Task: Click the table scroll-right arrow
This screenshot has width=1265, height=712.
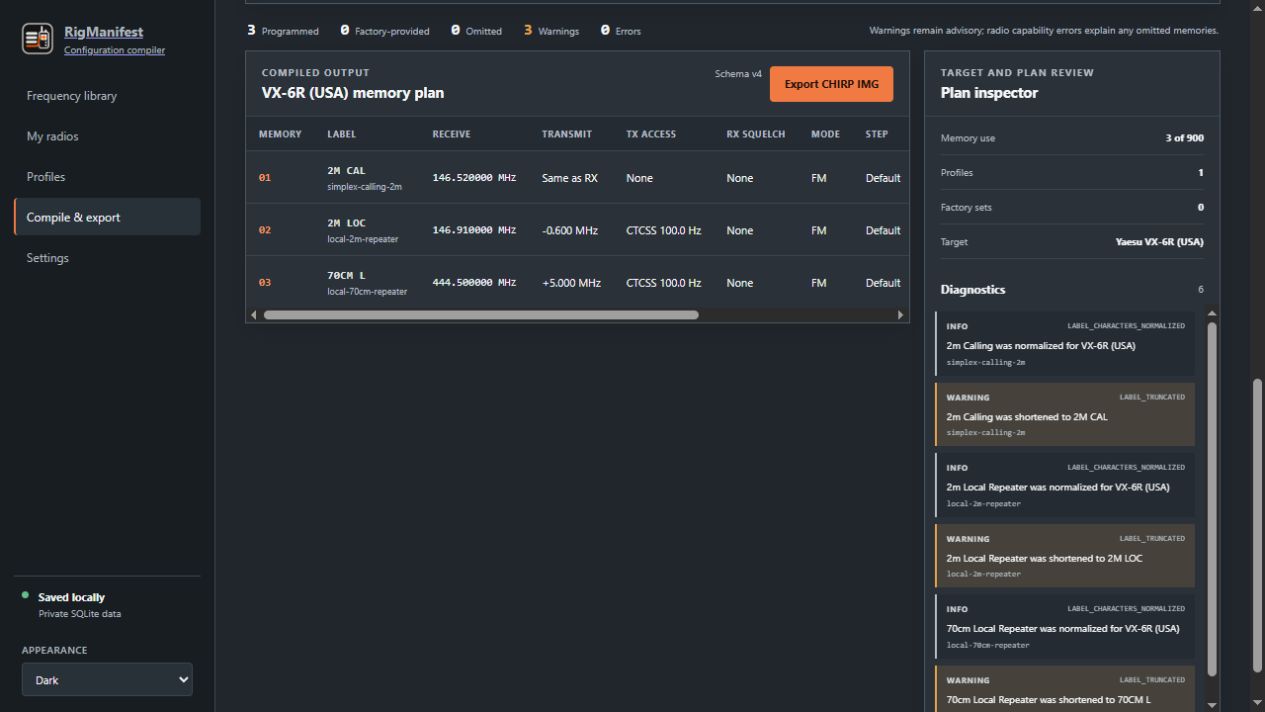Action: [900, 315]
